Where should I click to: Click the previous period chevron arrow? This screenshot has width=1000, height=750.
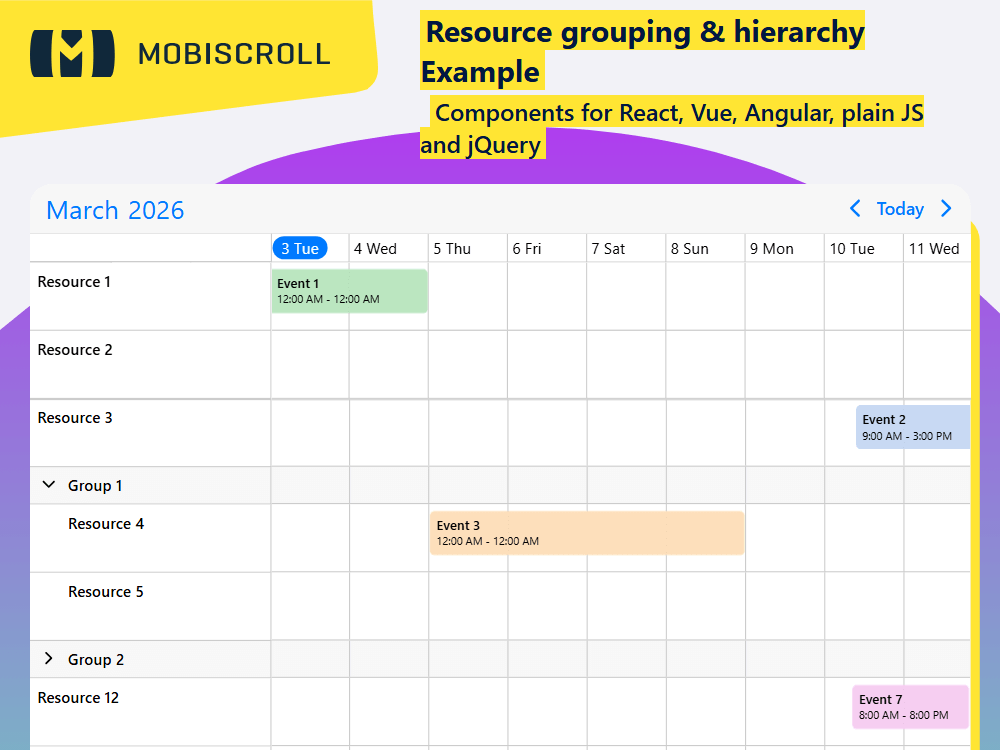[855, 209]
